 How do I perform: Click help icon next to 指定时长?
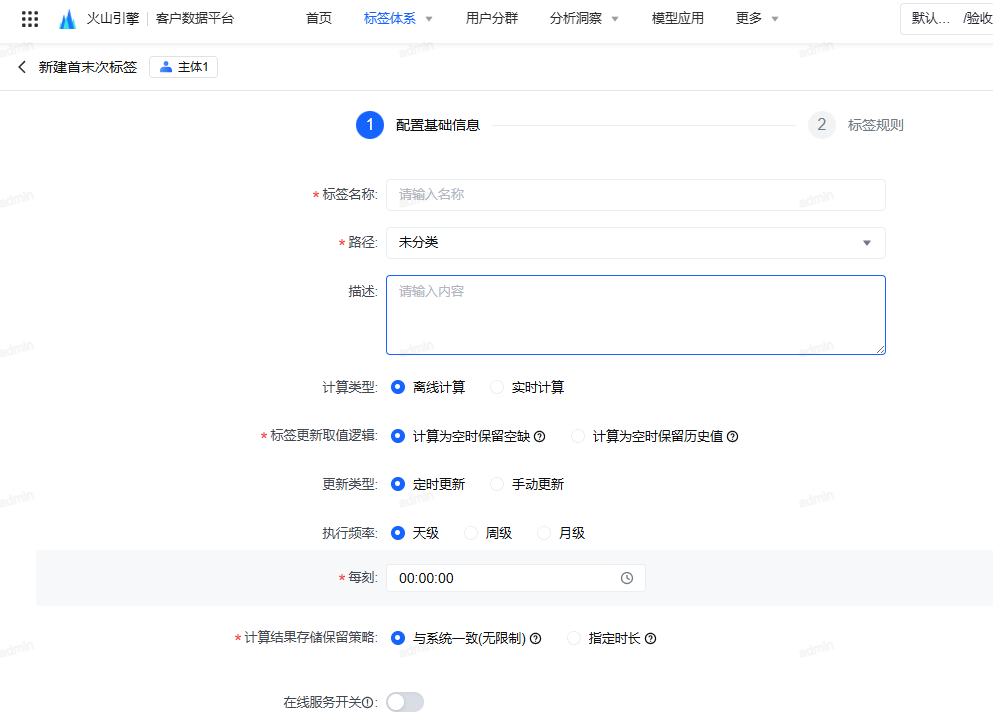[x=650, y=639]
